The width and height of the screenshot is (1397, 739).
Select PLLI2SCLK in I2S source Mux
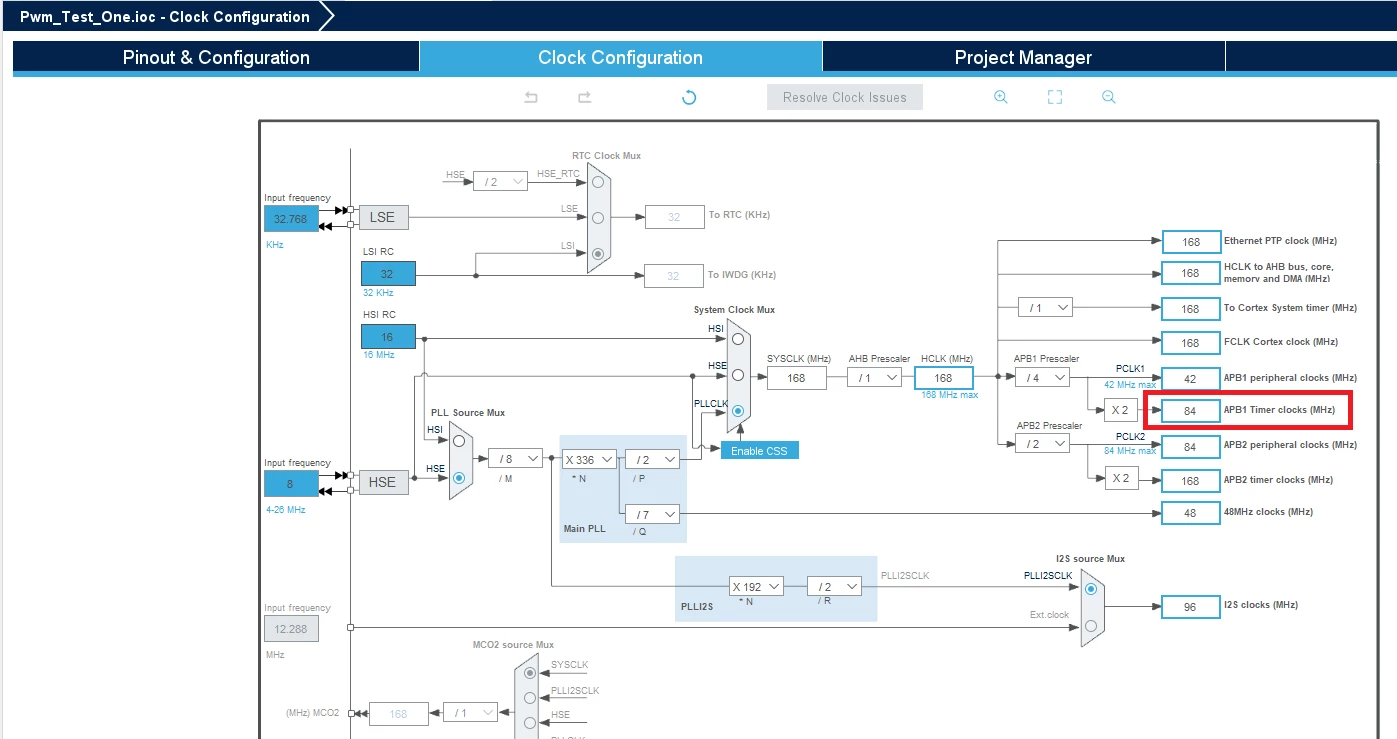click(1090, 589)
